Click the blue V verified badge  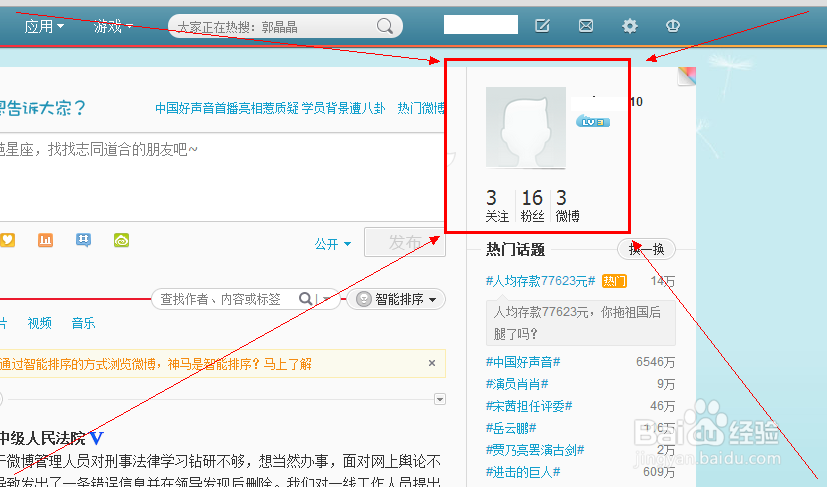(x=96, y=438)
